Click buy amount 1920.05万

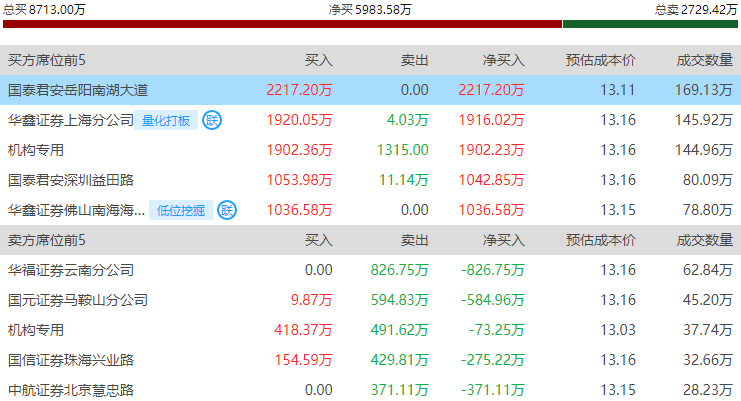(299, 120)
